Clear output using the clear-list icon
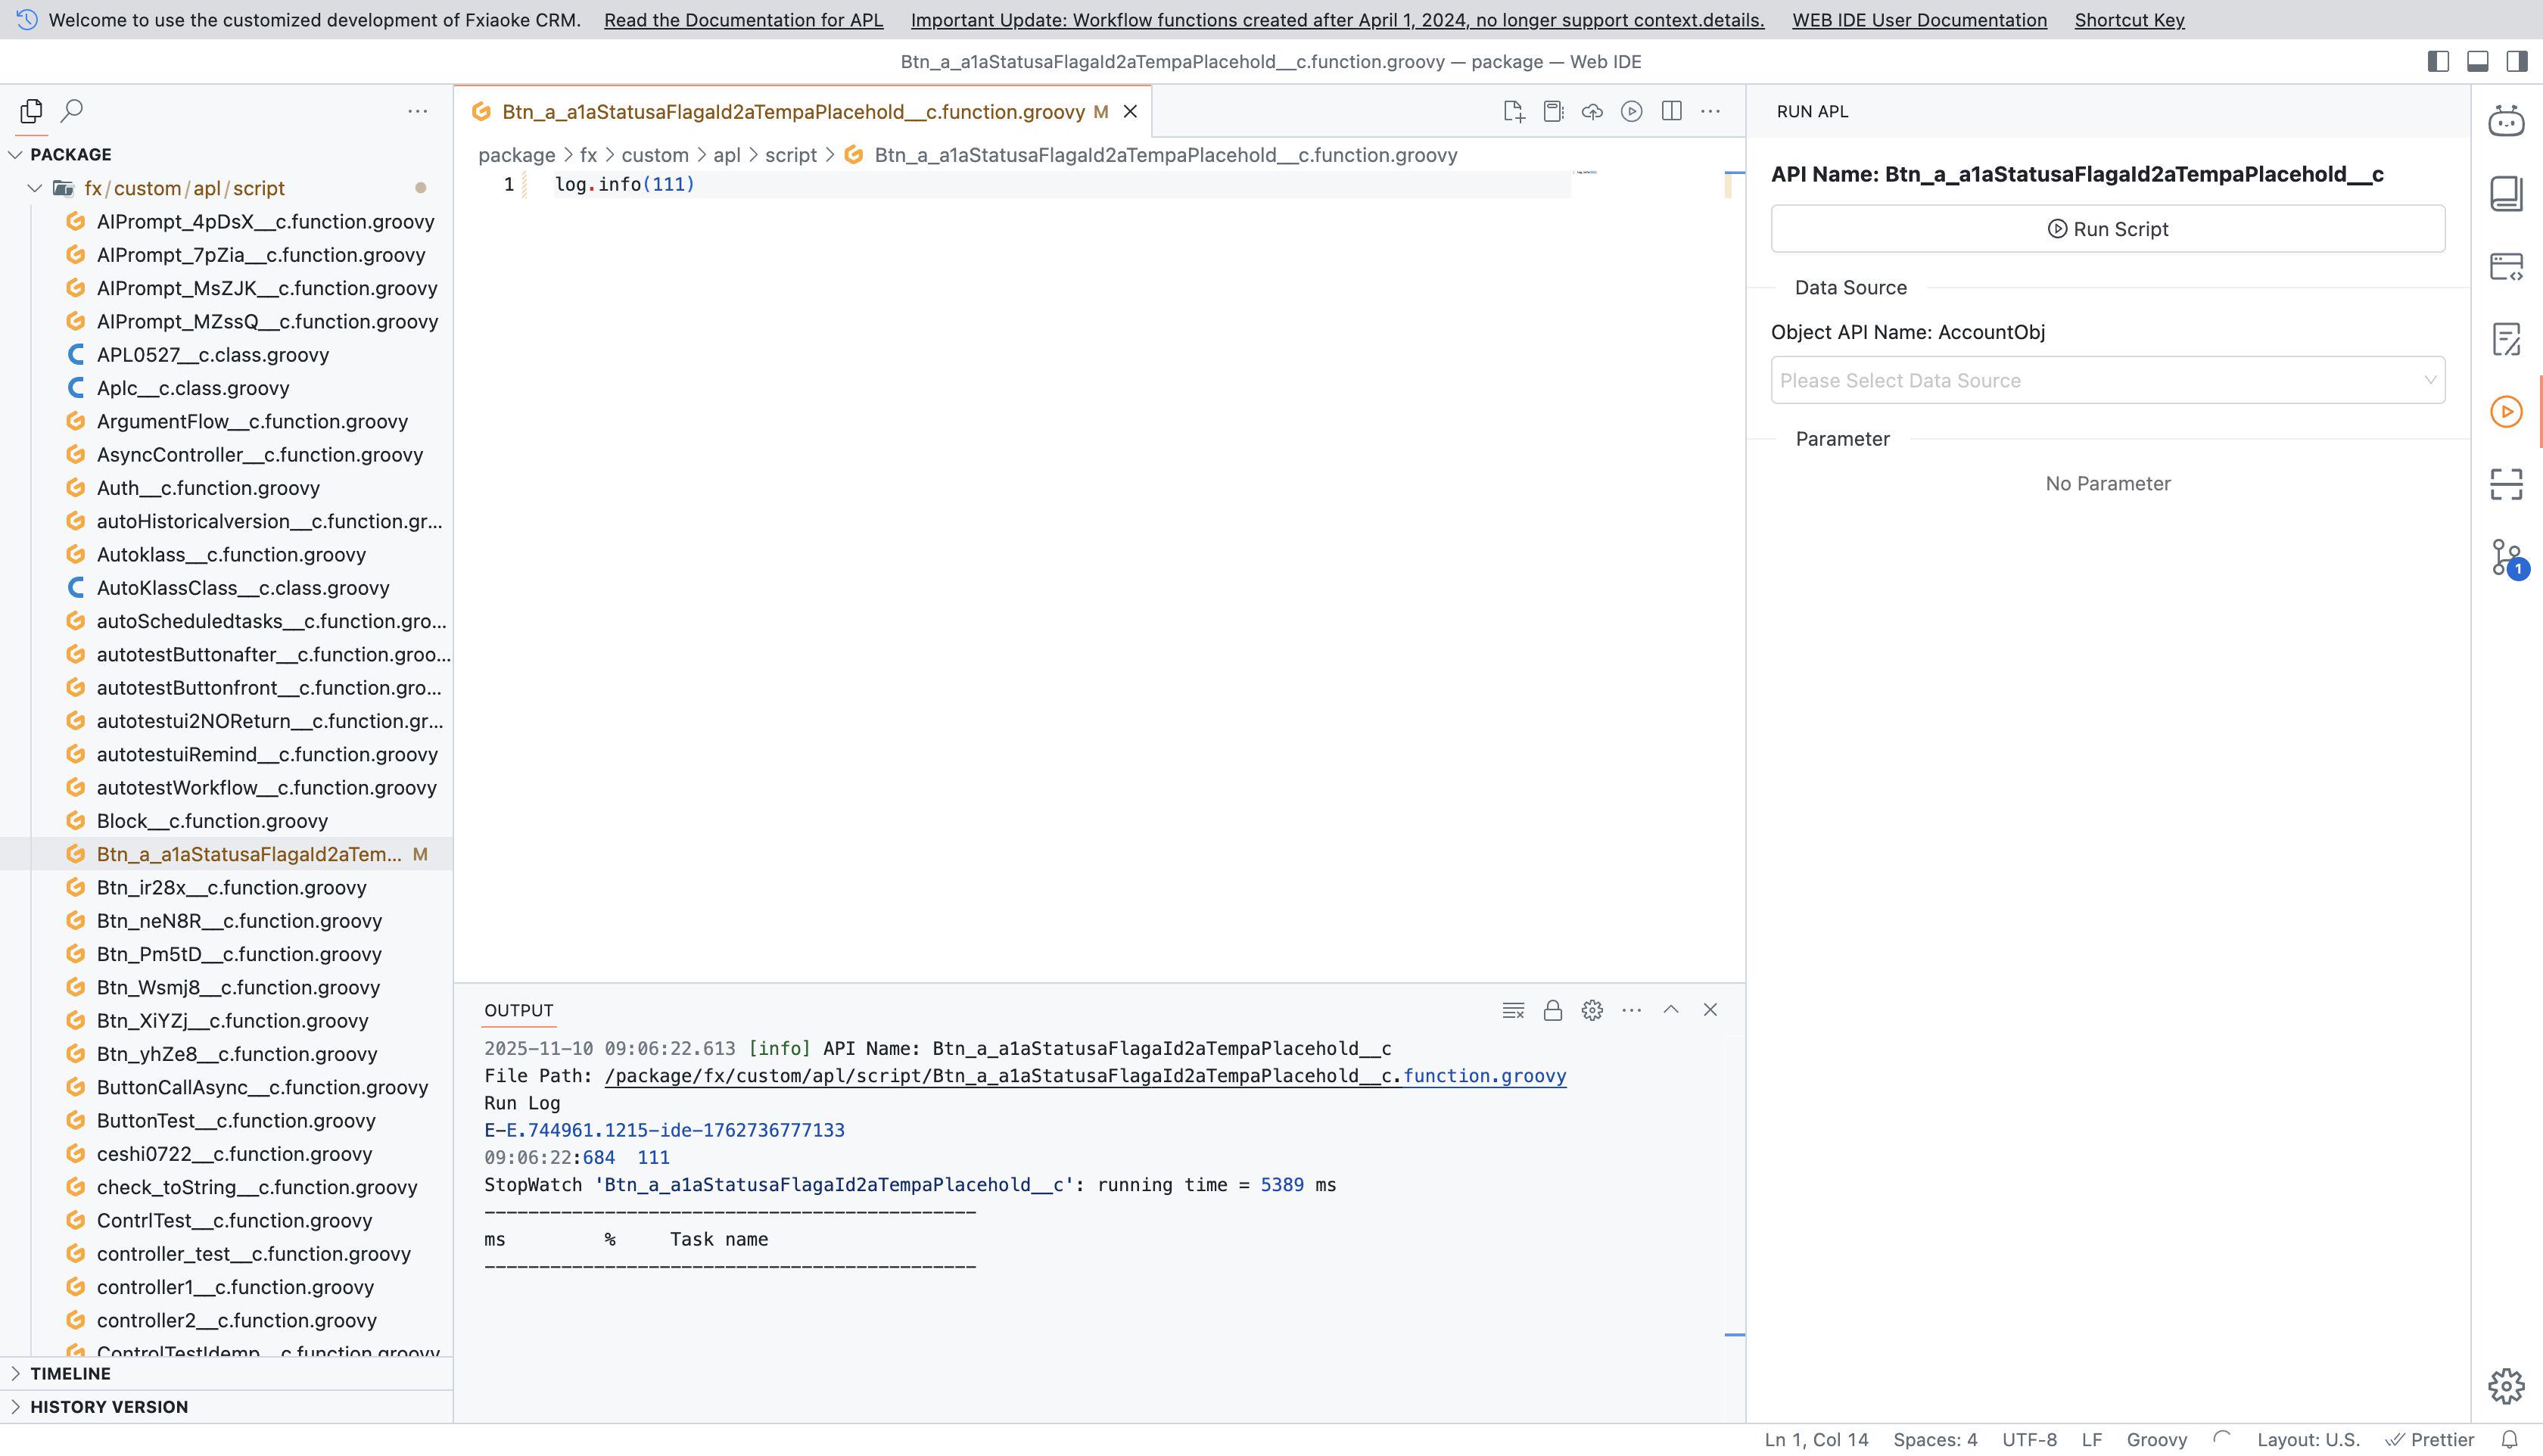 click(1513, 1010)
